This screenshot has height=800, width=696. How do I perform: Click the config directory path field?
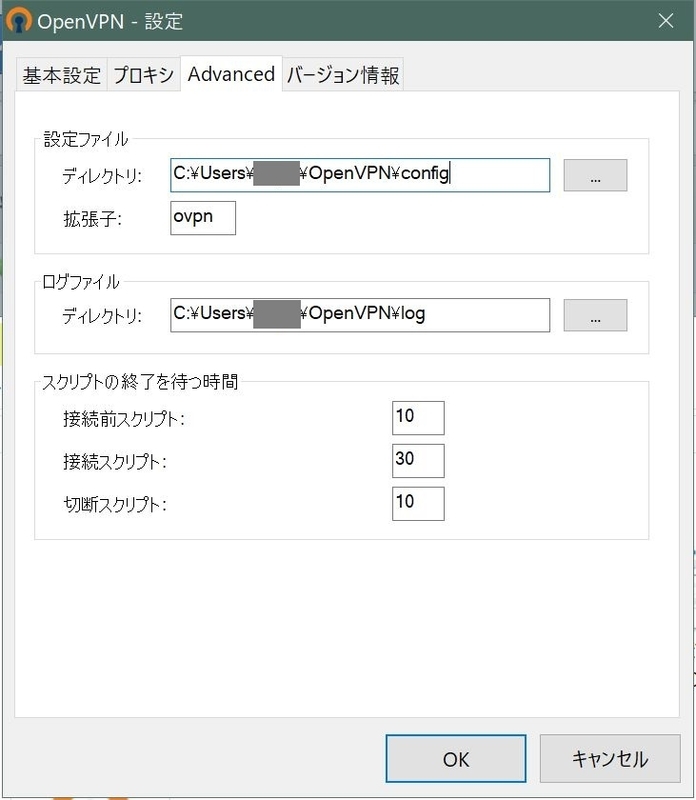[x=360, y=175]
